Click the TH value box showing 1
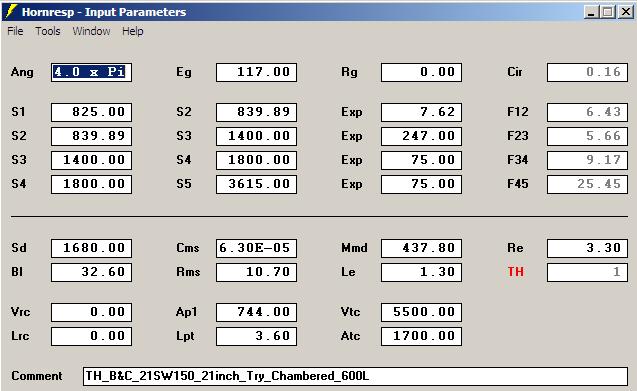637x391 pixels. 587,272
